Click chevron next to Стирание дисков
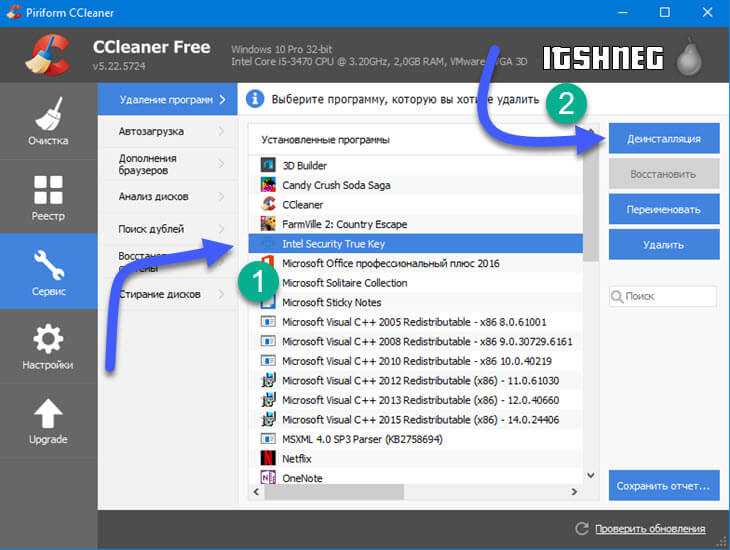The image size is (730, 550). pos(221,294)
